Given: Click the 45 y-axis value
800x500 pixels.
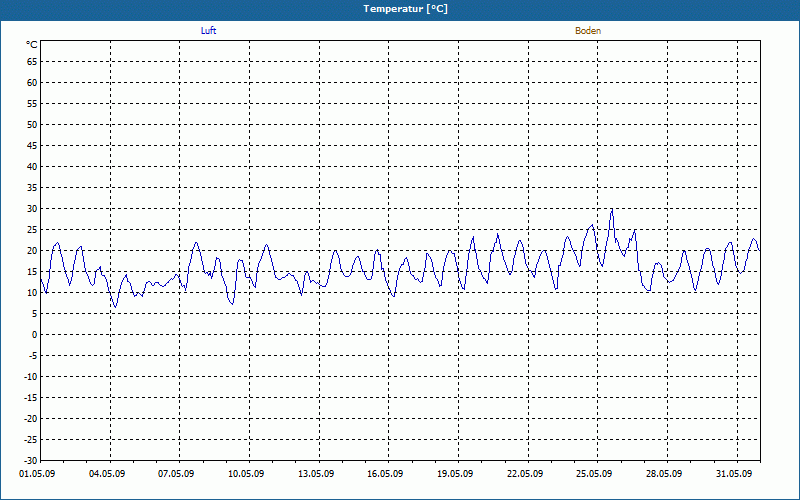Looking at the screenshot, I should [x=32, y=146].
